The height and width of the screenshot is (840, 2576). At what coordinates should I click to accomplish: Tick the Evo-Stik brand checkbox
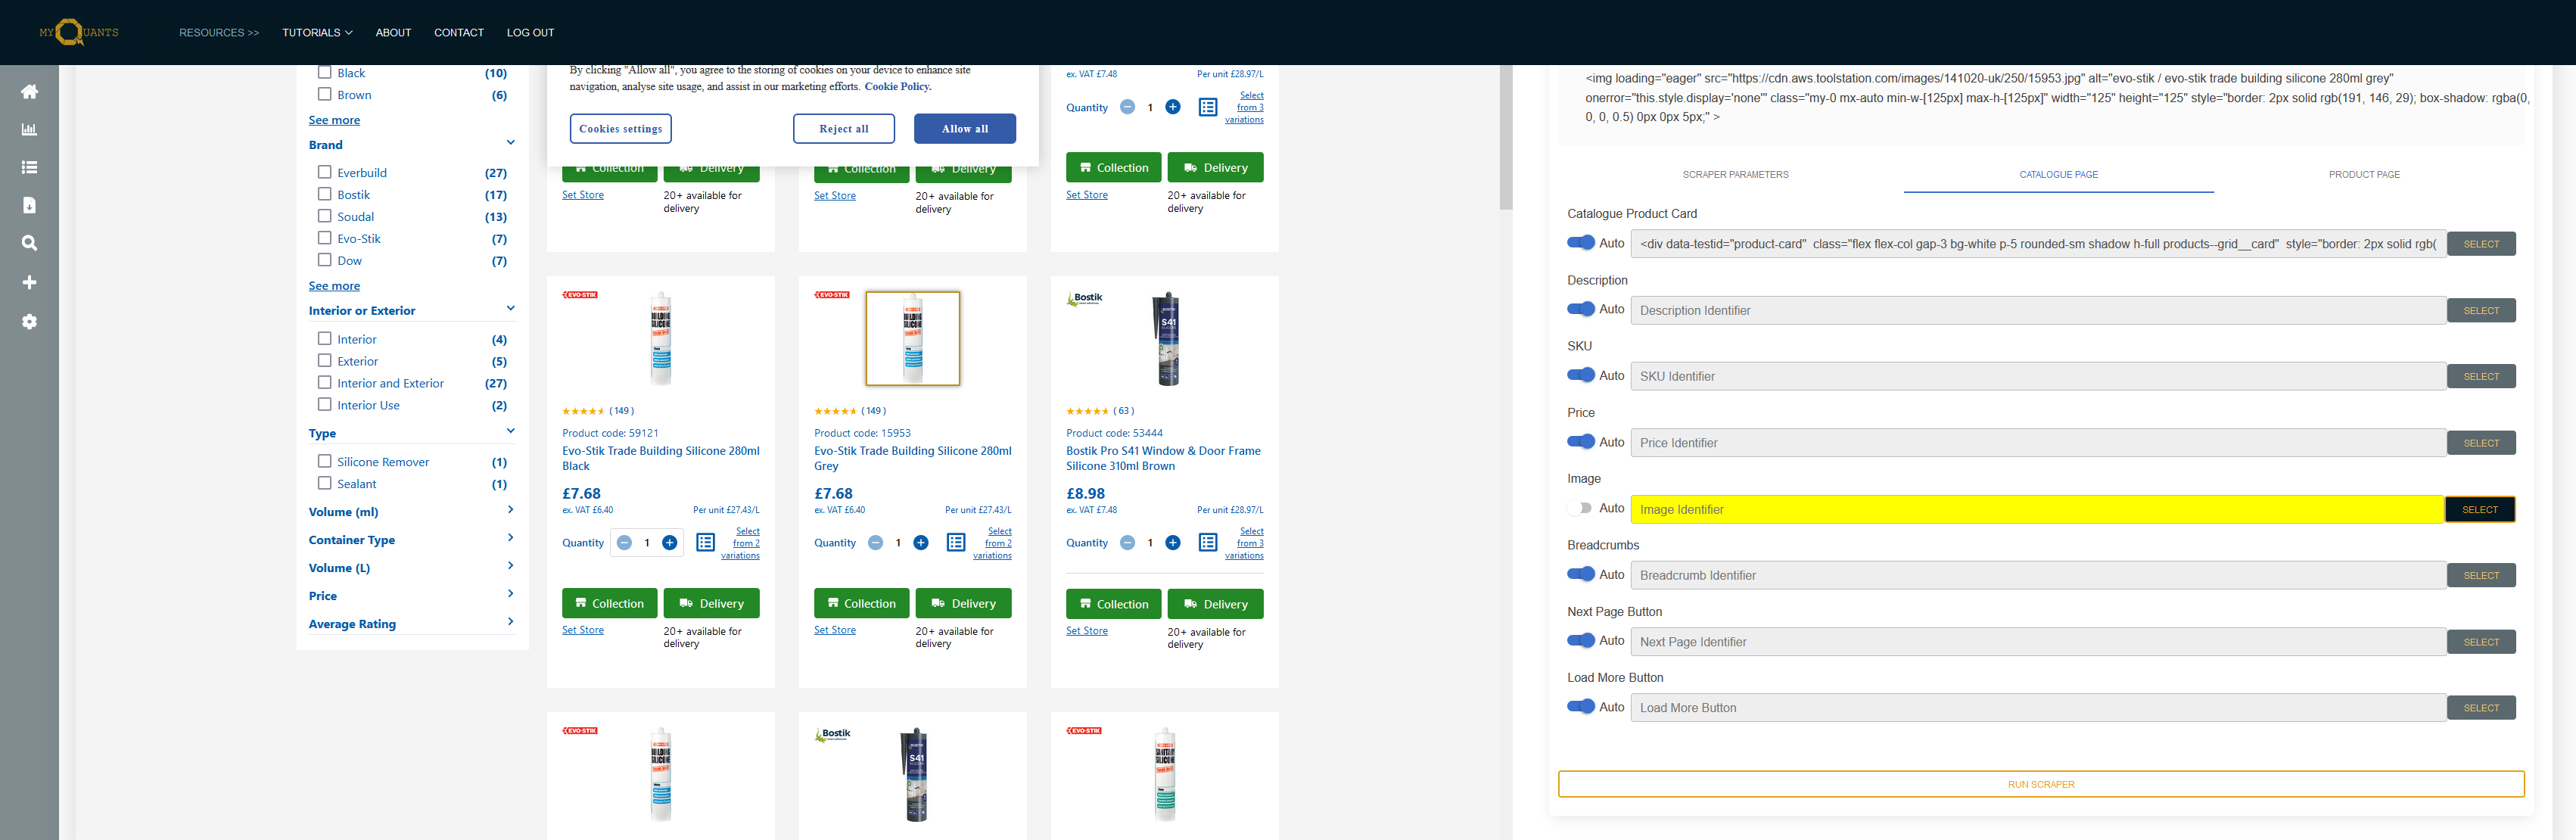(x=324, y=238)
